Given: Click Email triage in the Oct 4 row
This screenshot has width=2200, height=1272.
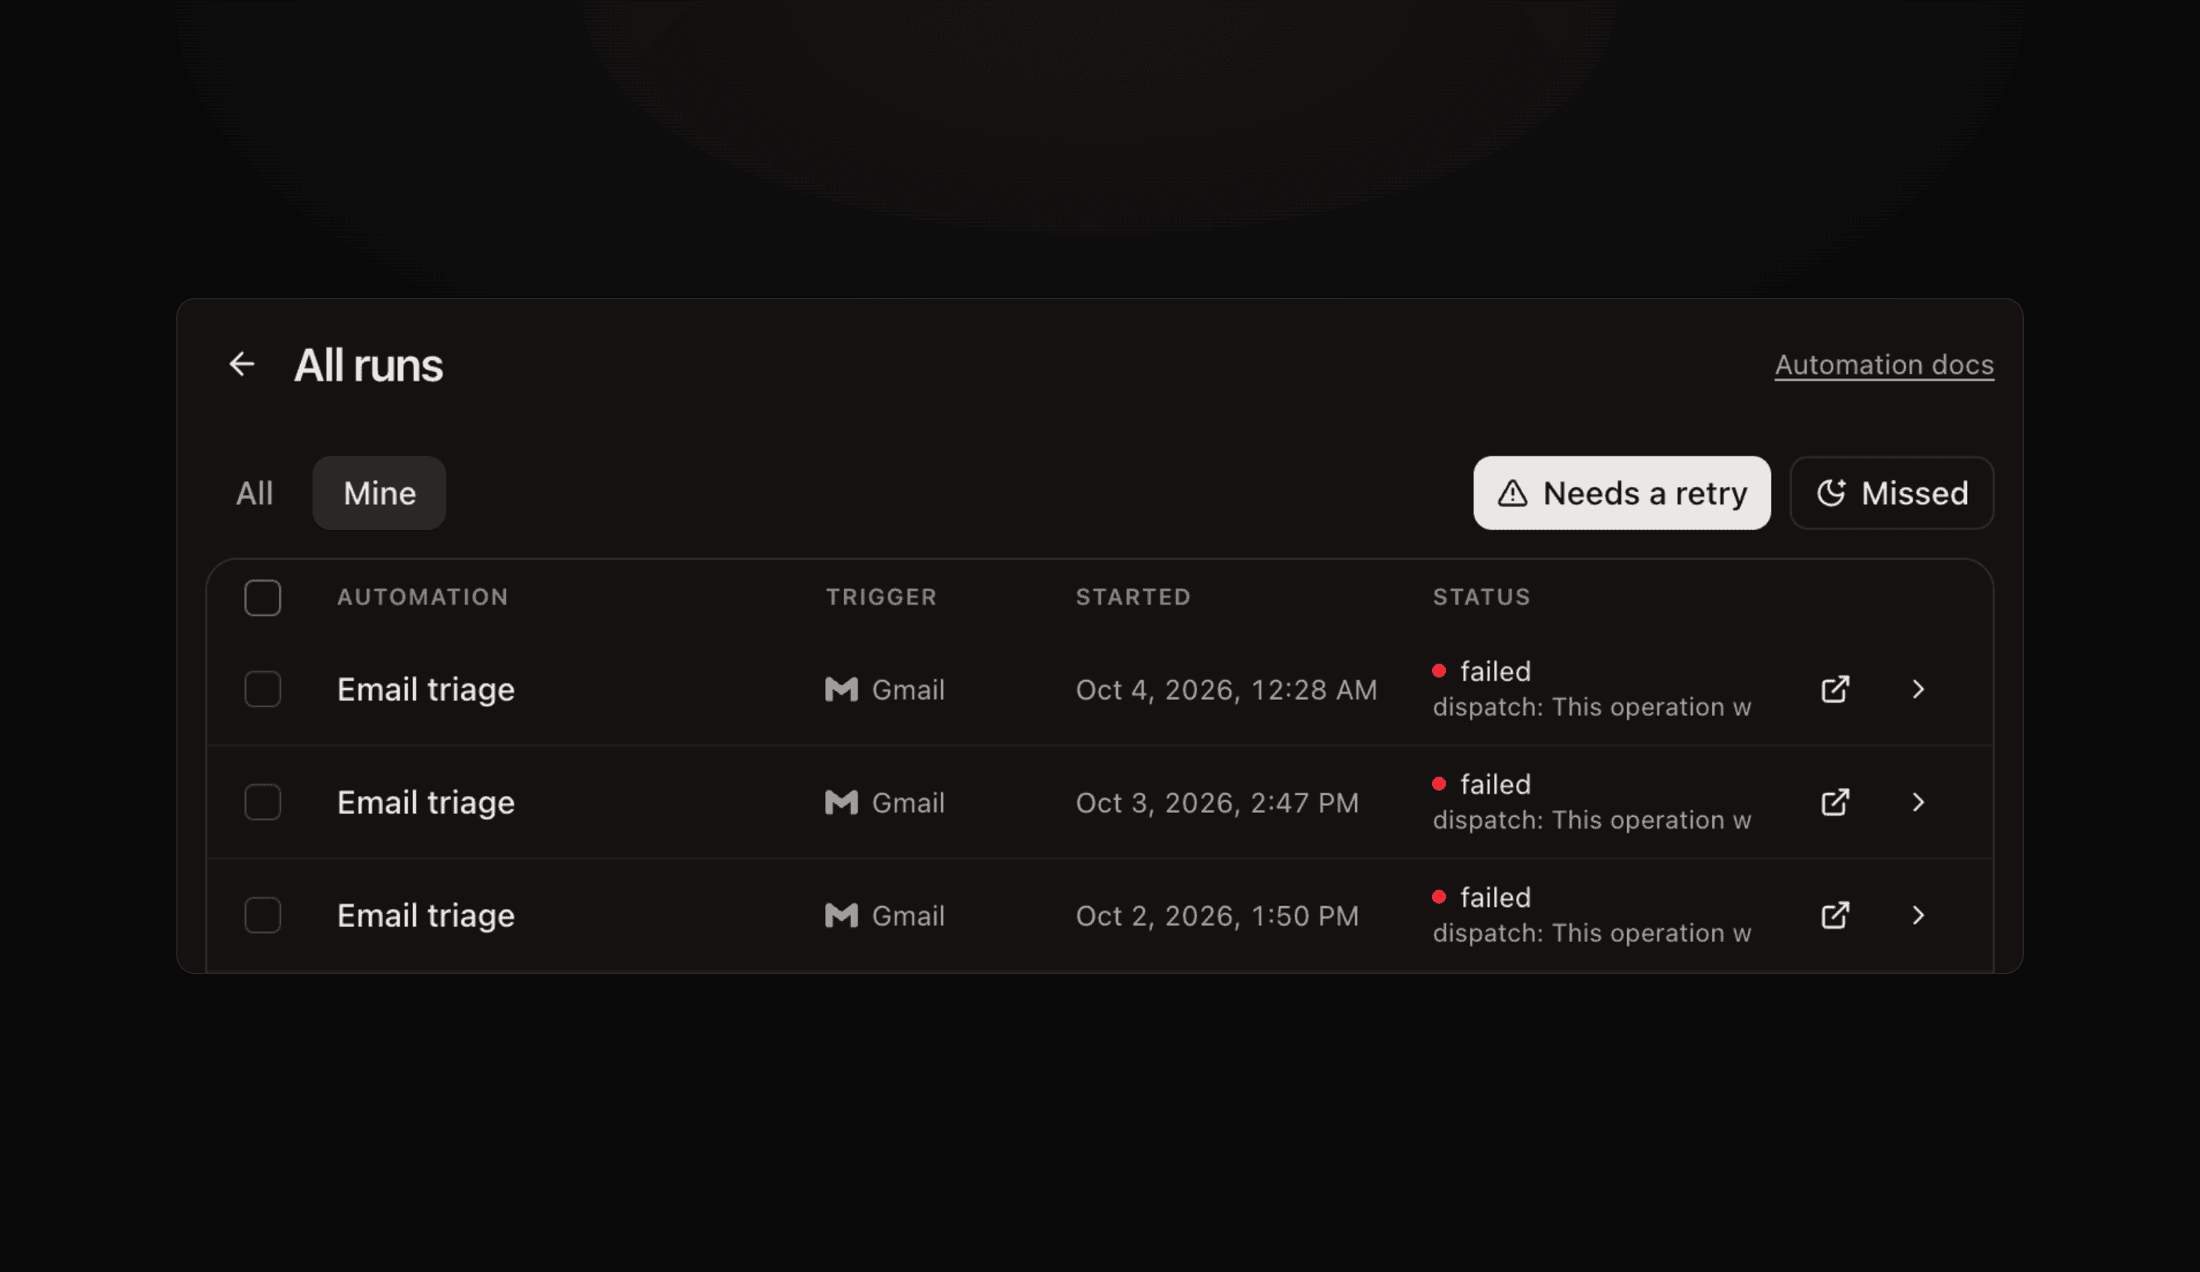Looking at the screenshot, I should (x=426, y=689).
